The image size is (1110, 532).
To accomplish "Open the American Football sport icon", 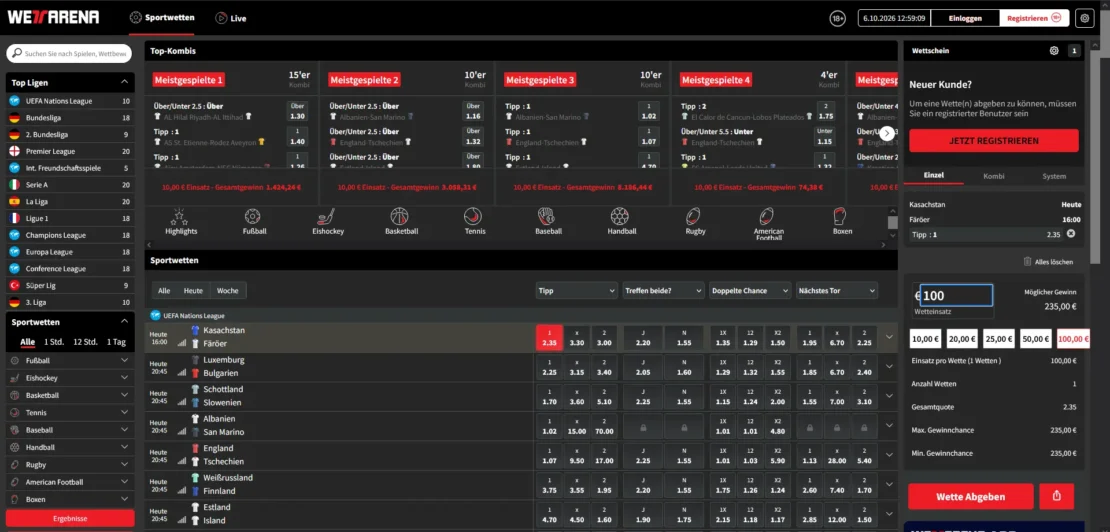I will [x=768, y=216].
